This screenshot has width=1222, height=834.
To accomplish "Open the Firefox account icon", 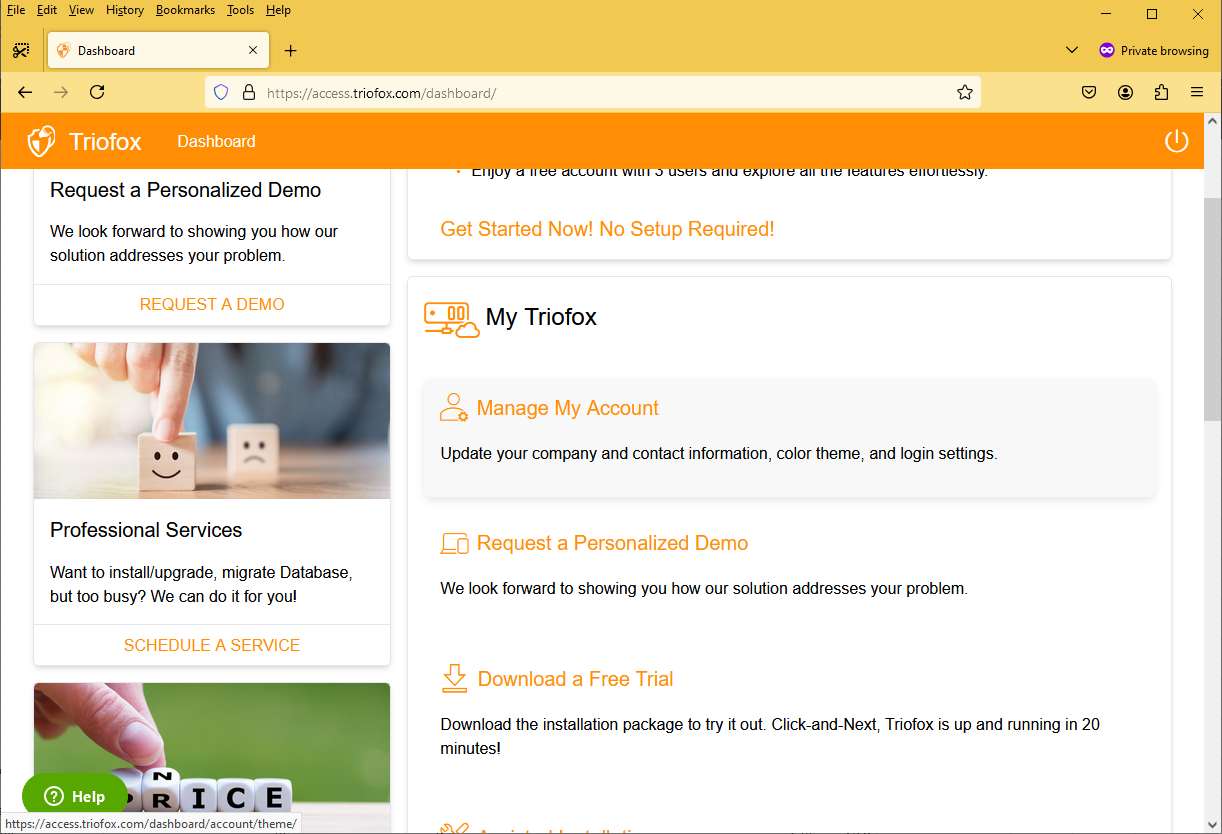I will tap(1126, 92).
